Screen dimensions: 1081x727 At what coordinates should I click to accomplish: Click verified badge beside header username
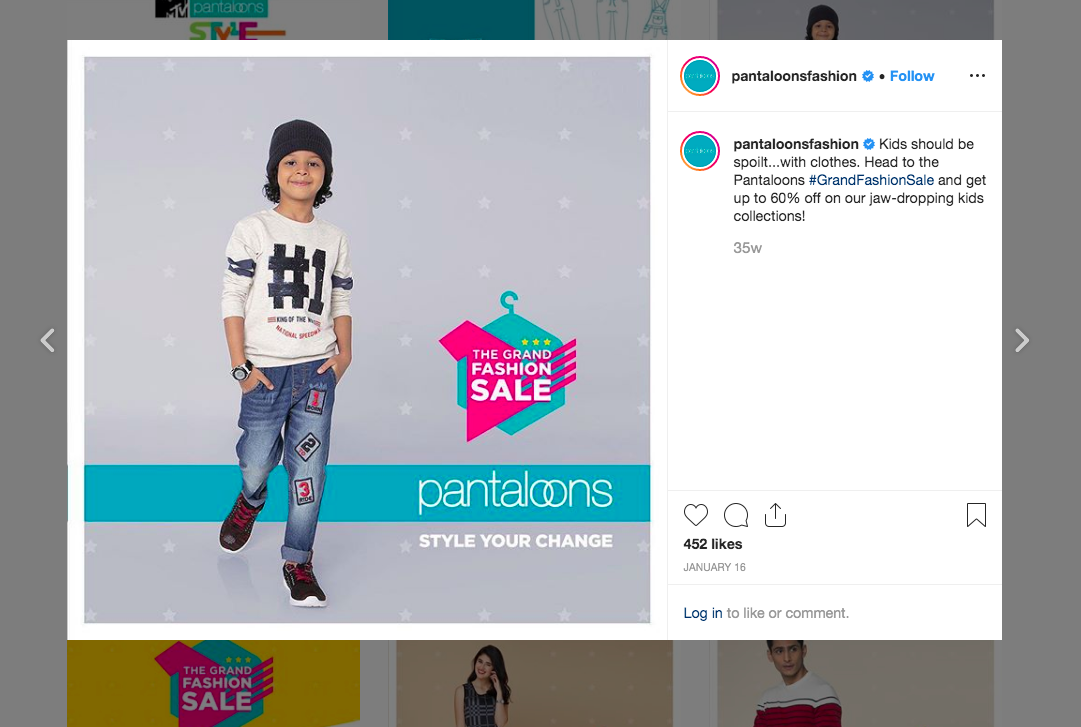pos(868,76)
